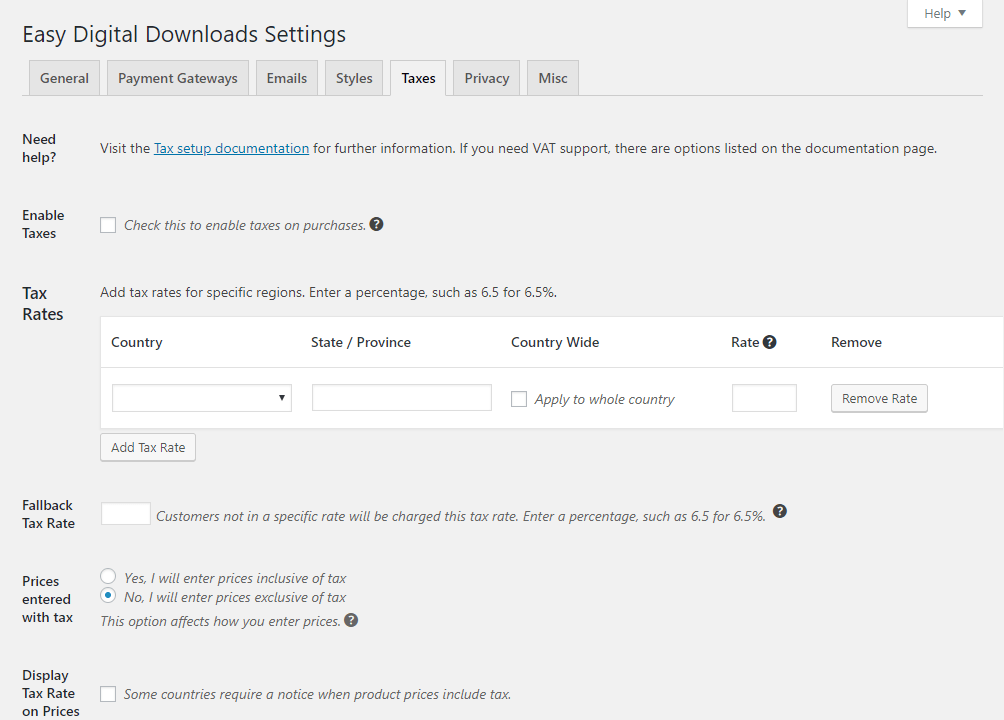Focus the State / Province input field
This screenshot has height=720, width=1004.
point(401,398)
